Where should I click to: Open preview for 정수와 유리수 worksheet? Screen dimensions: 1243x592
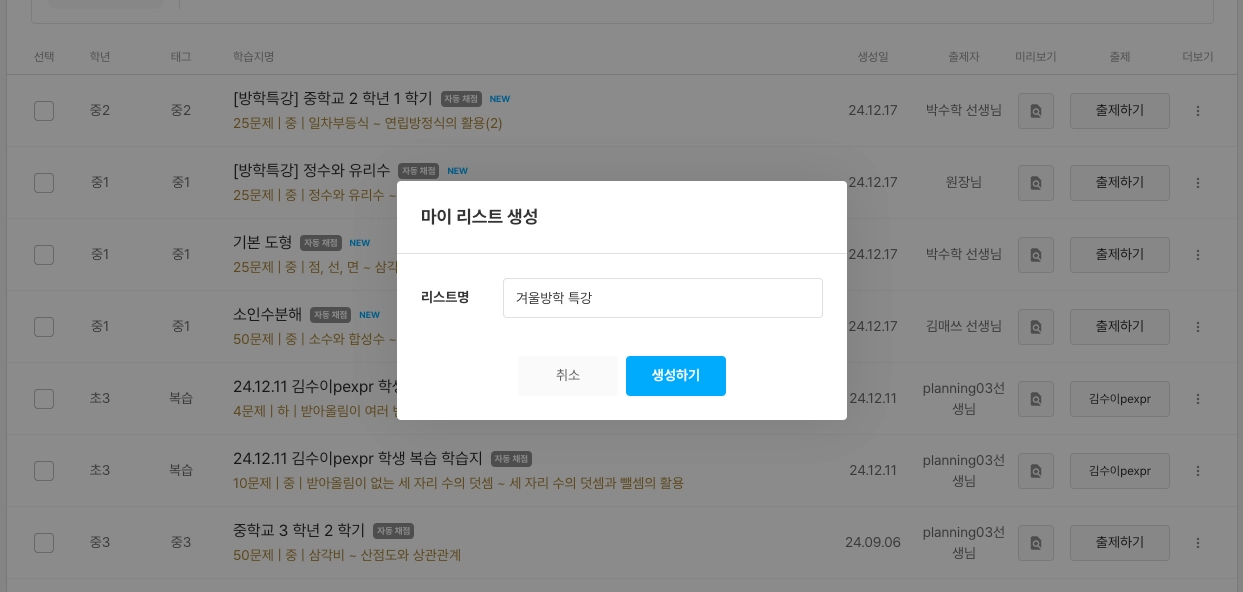1036,183
